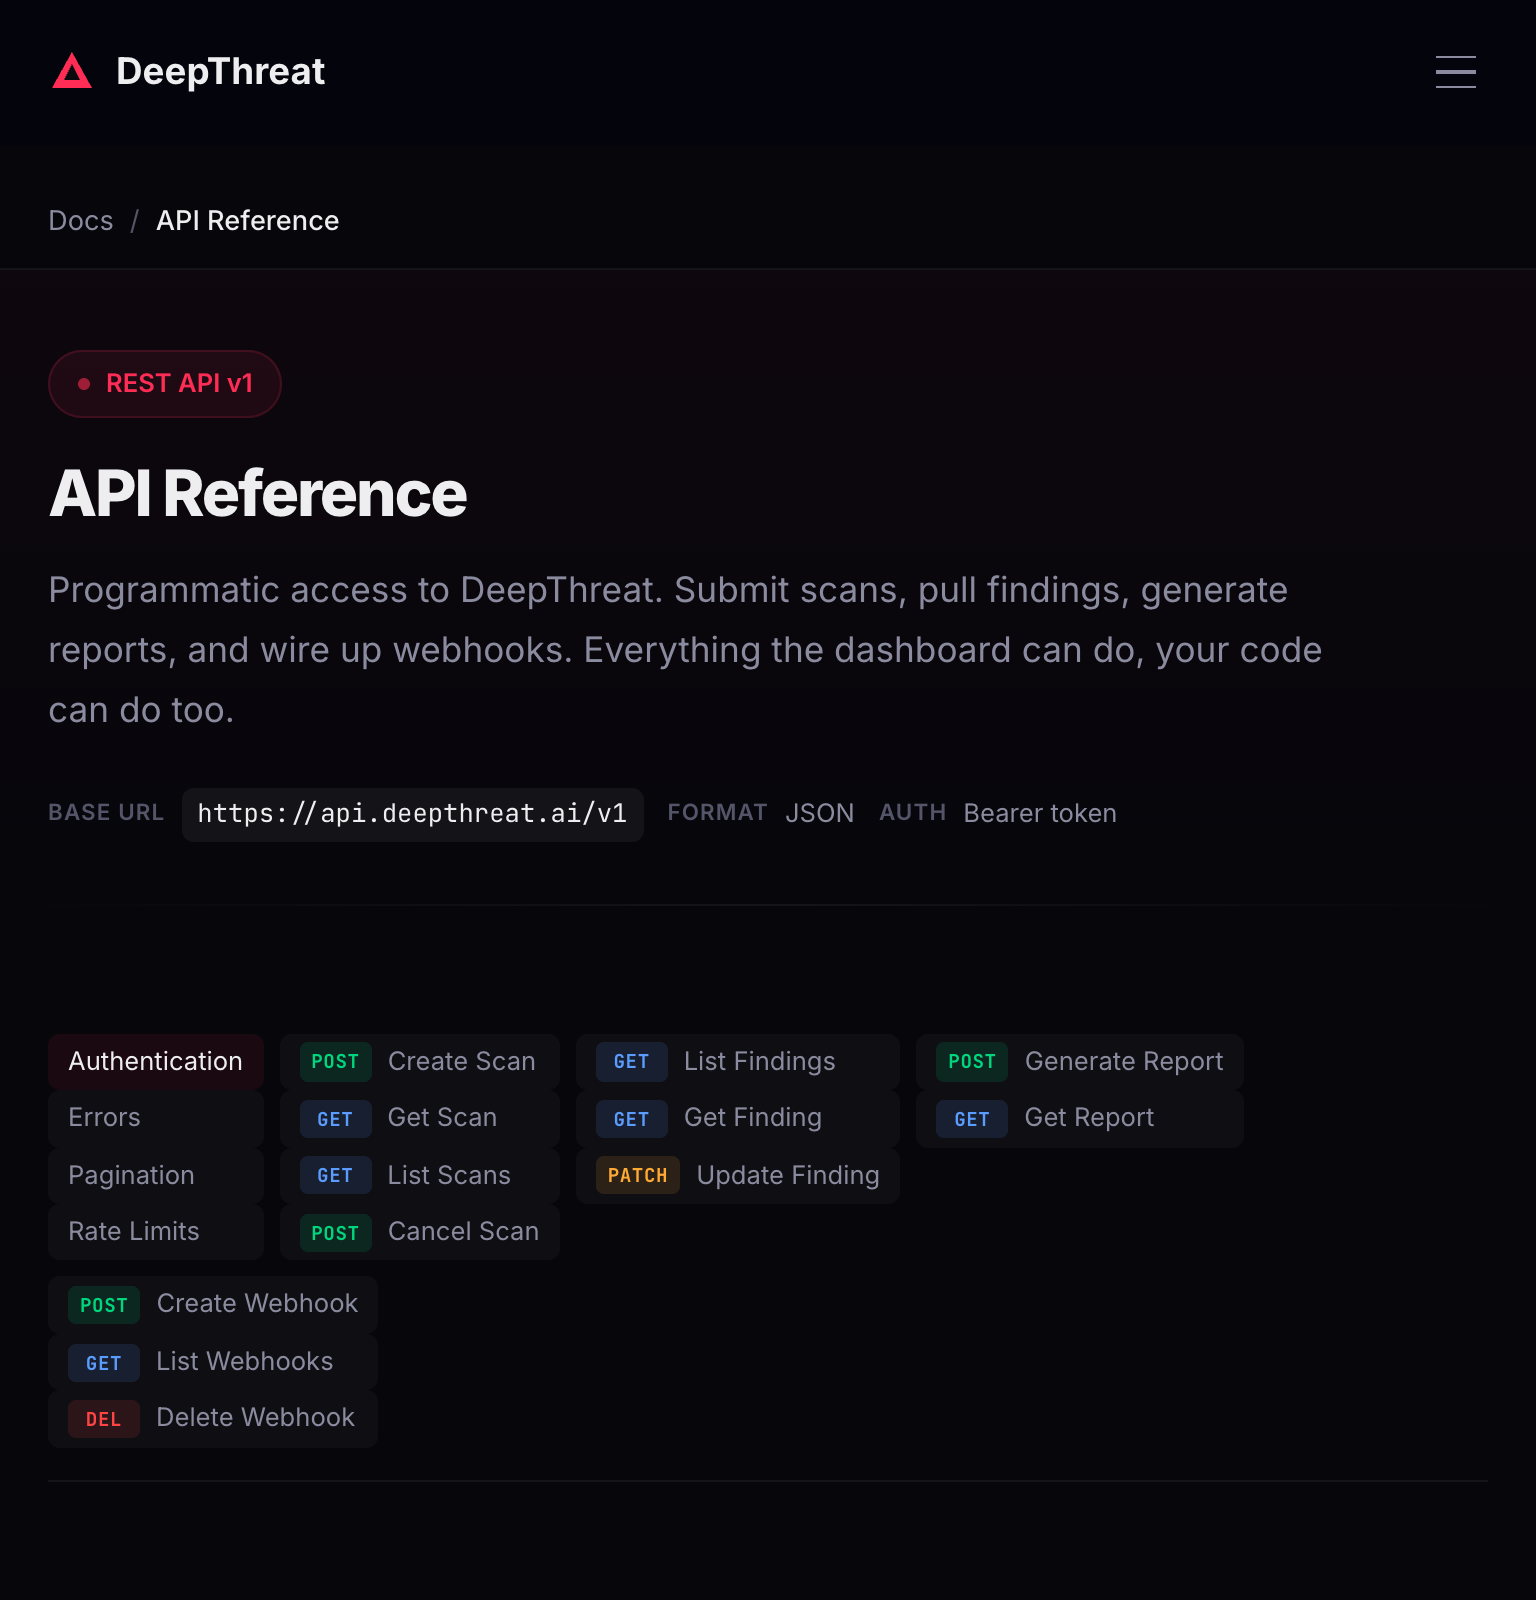
Task: Jump to Cancel Scan endpoint
Action: [x=420, y=1232]
